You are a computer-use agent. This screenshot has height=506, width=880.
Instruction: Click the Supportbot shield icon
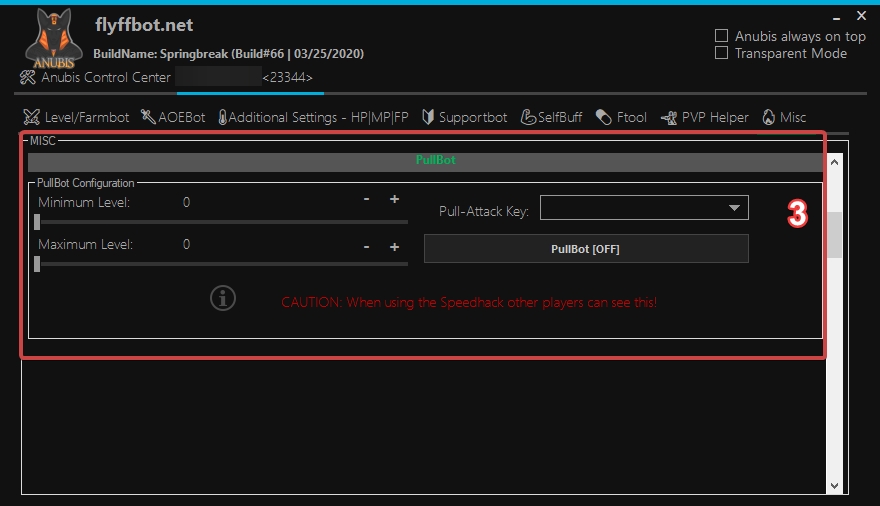428,118
